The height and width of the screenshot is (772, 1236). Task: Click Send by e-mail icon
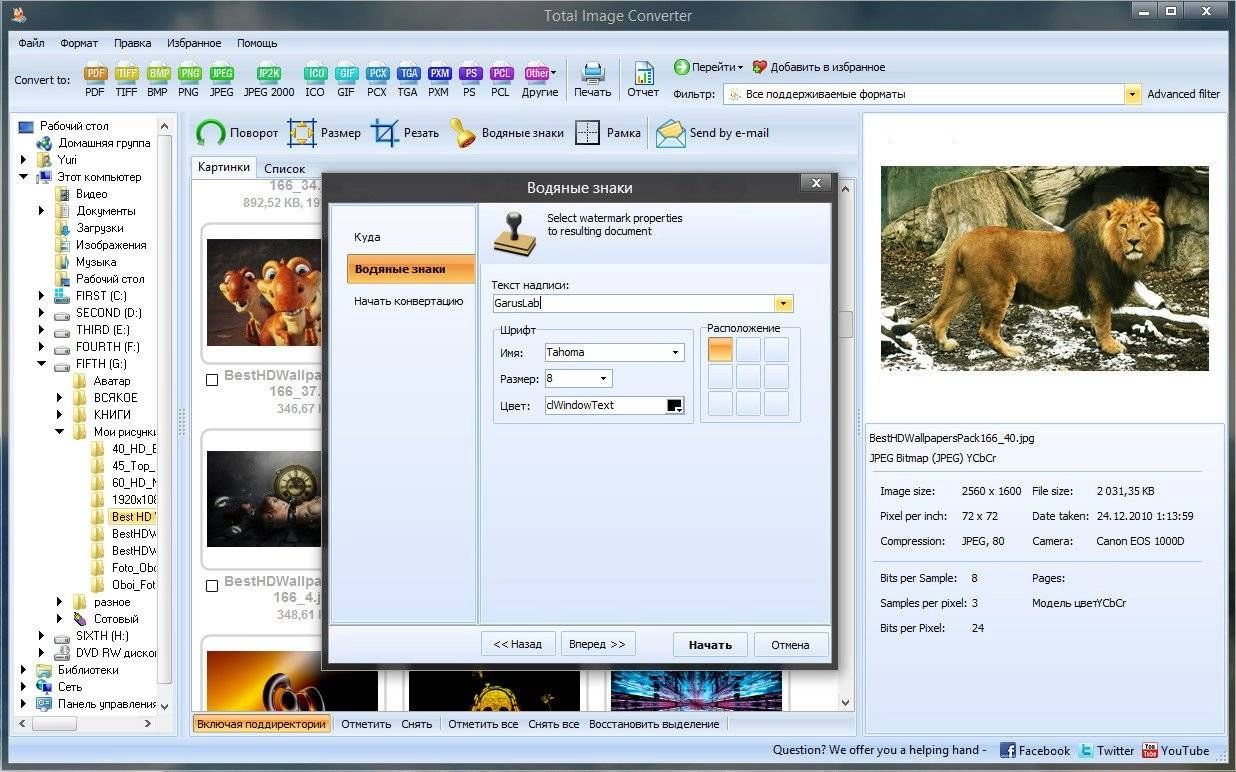(713, 133)
